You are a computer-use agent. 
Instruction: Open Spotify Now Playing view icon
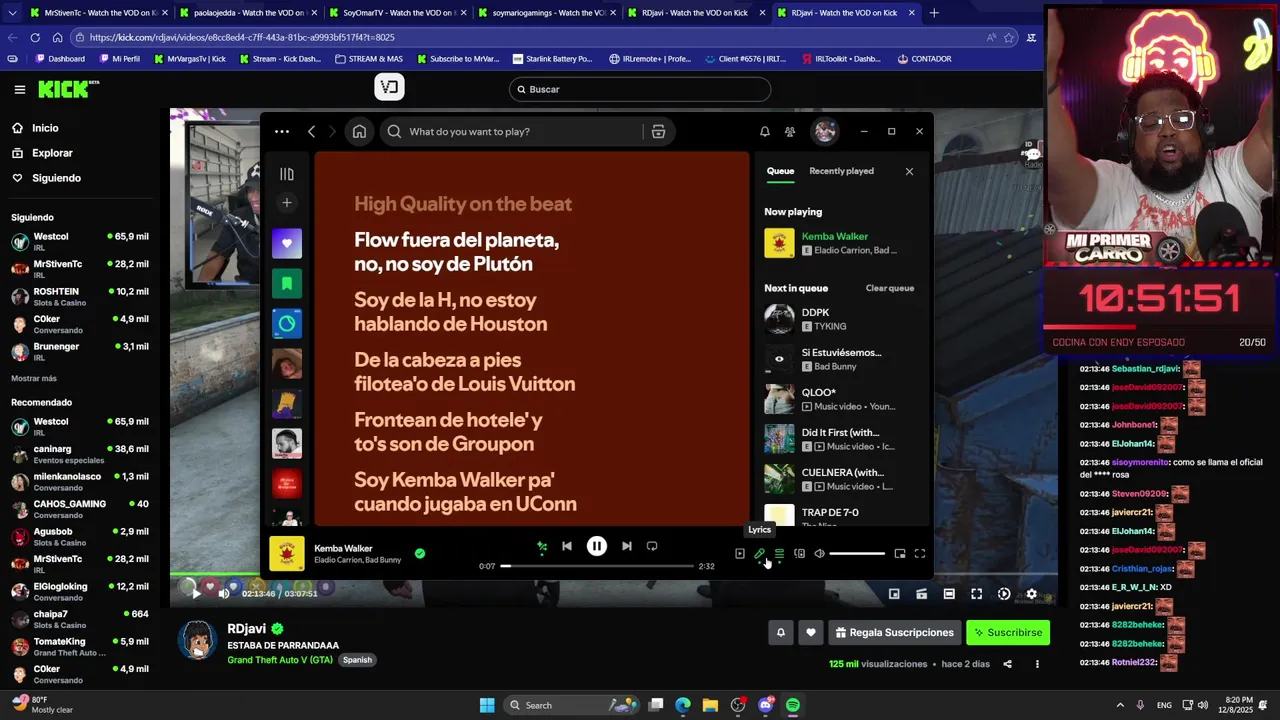[x=740, y=553]
